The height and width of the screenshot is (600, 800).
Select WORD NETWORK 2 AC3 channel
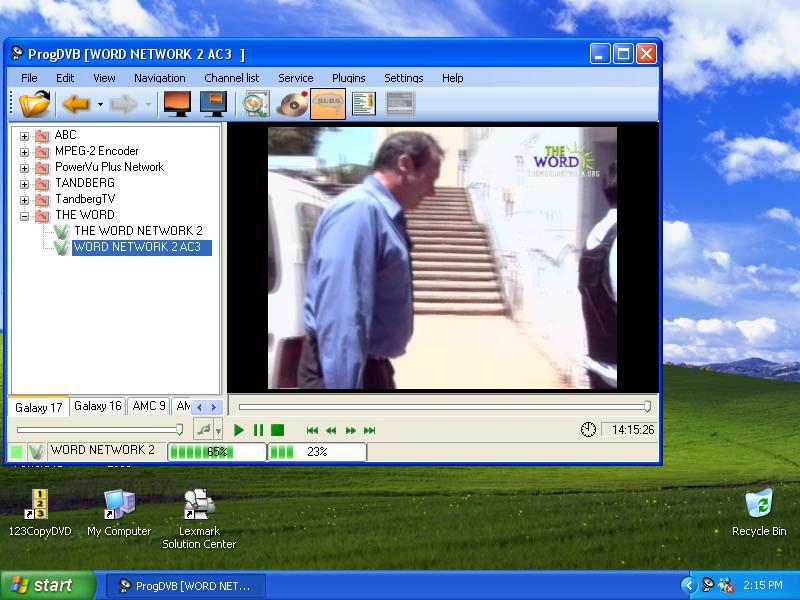click(141, 247)
